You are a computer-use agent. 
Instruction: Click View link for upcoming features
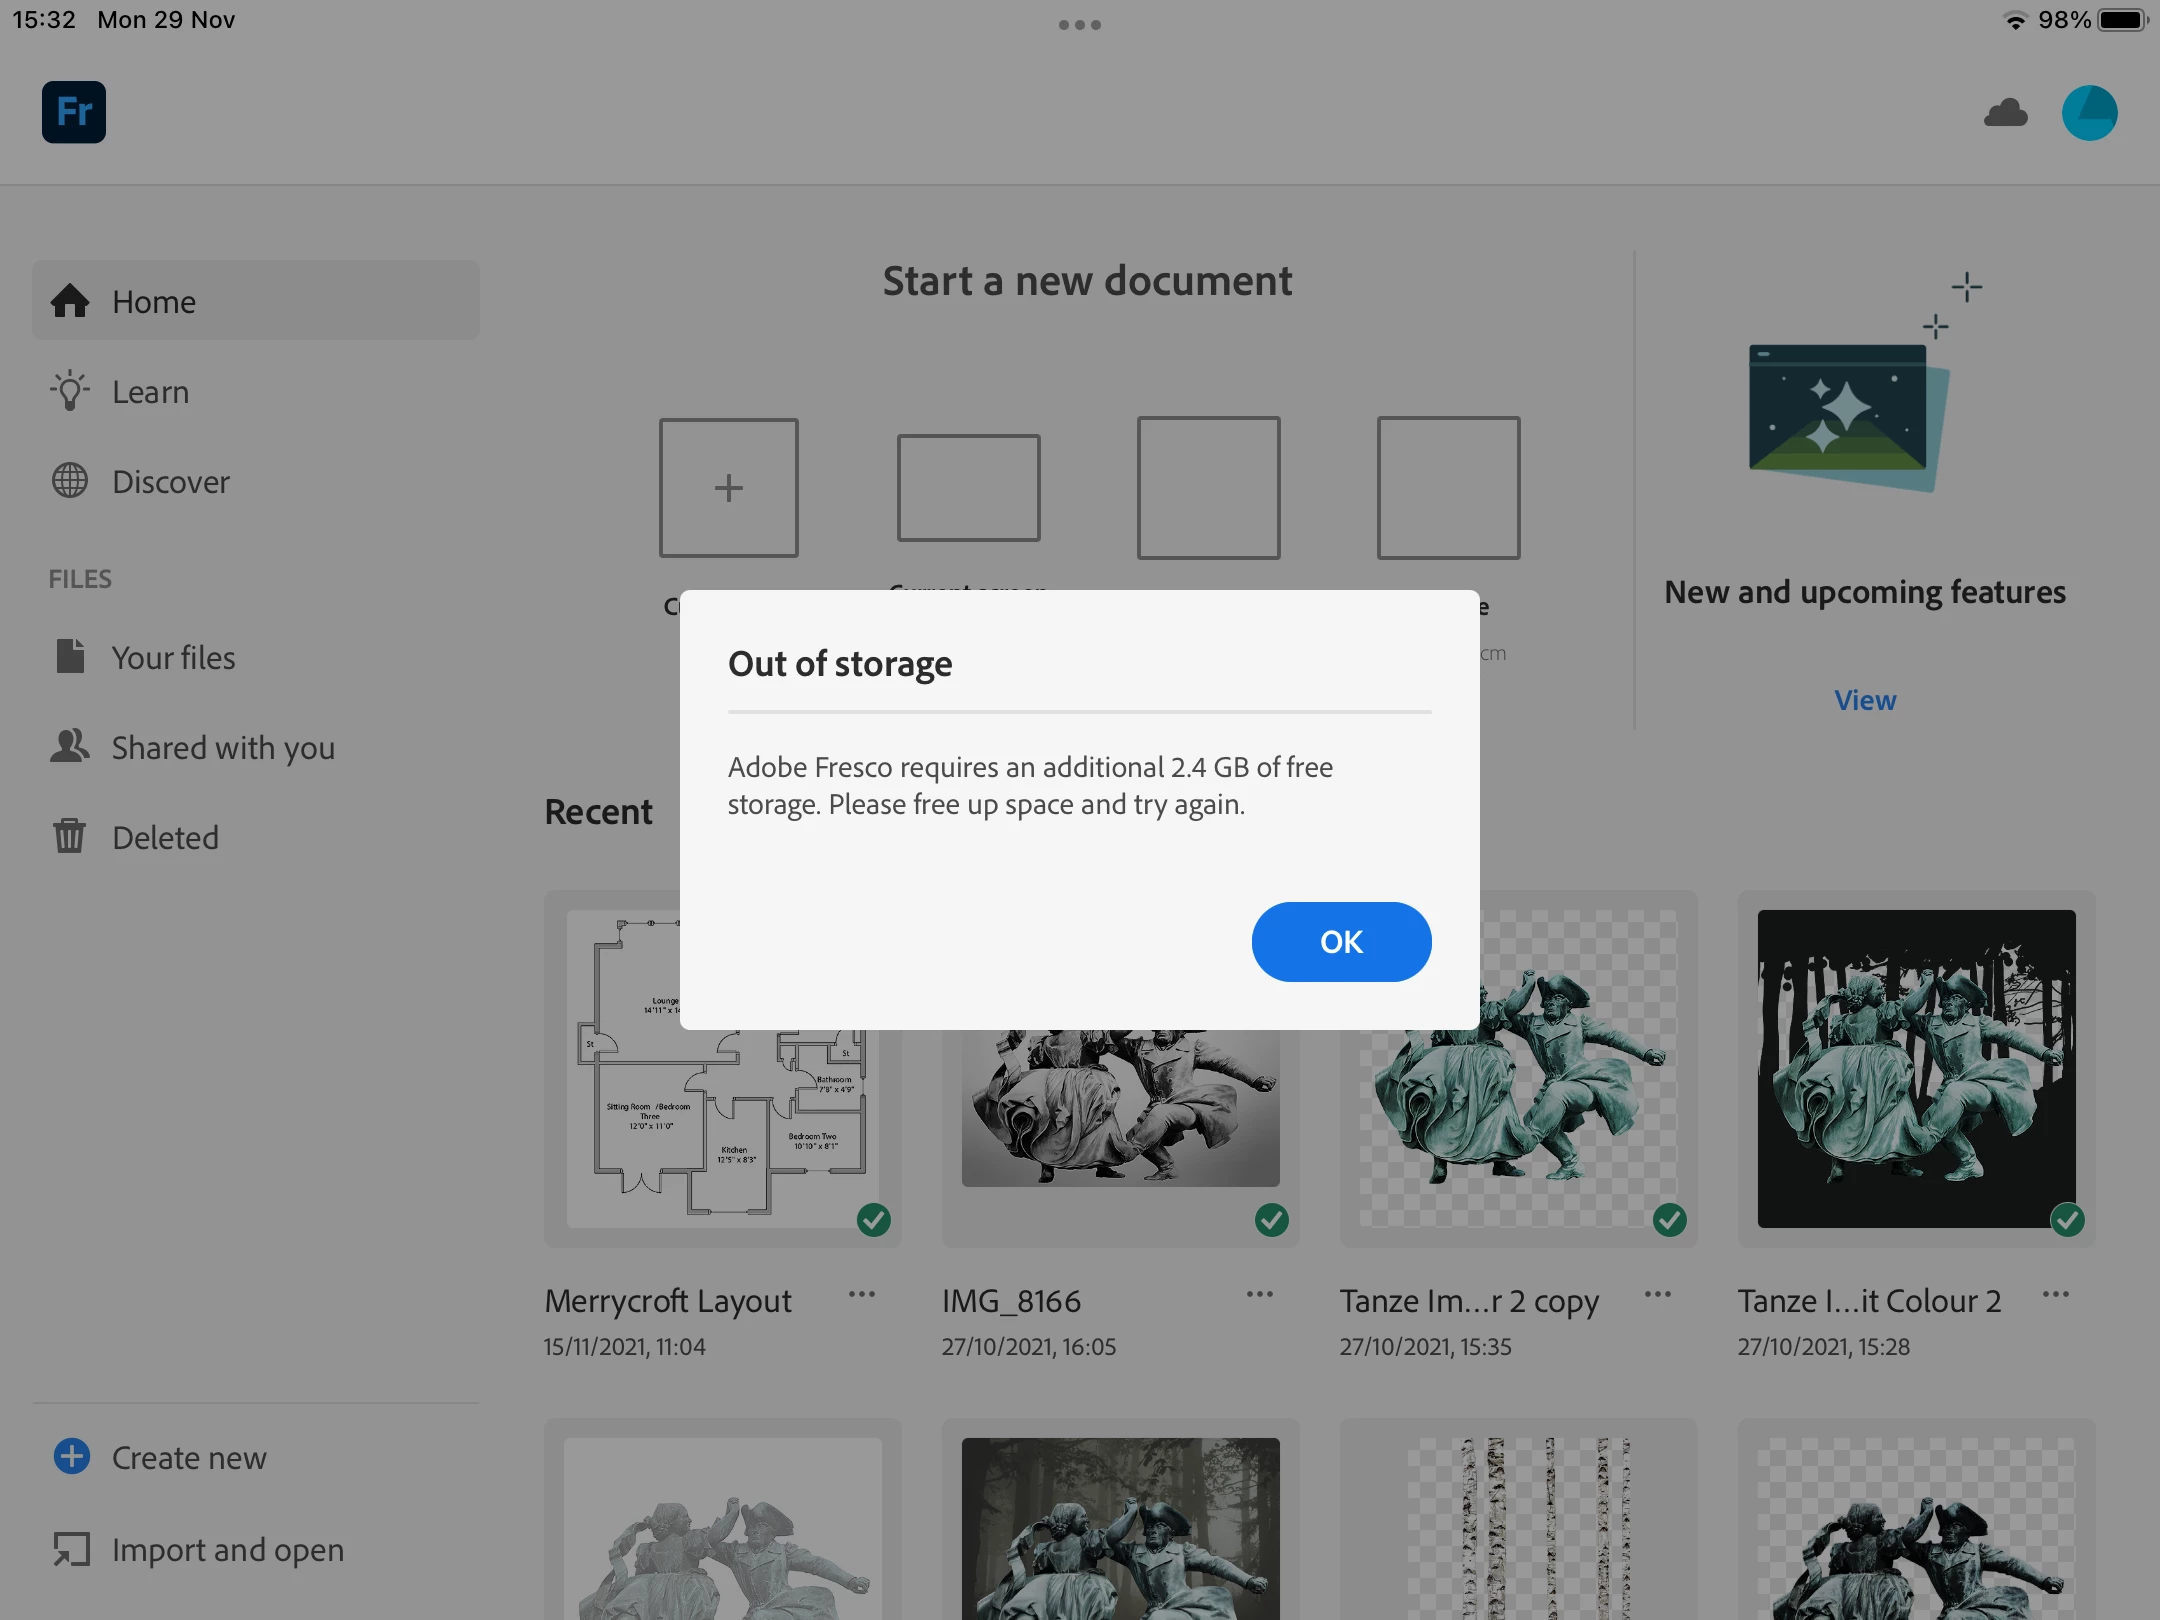(x=1864, y=700)
